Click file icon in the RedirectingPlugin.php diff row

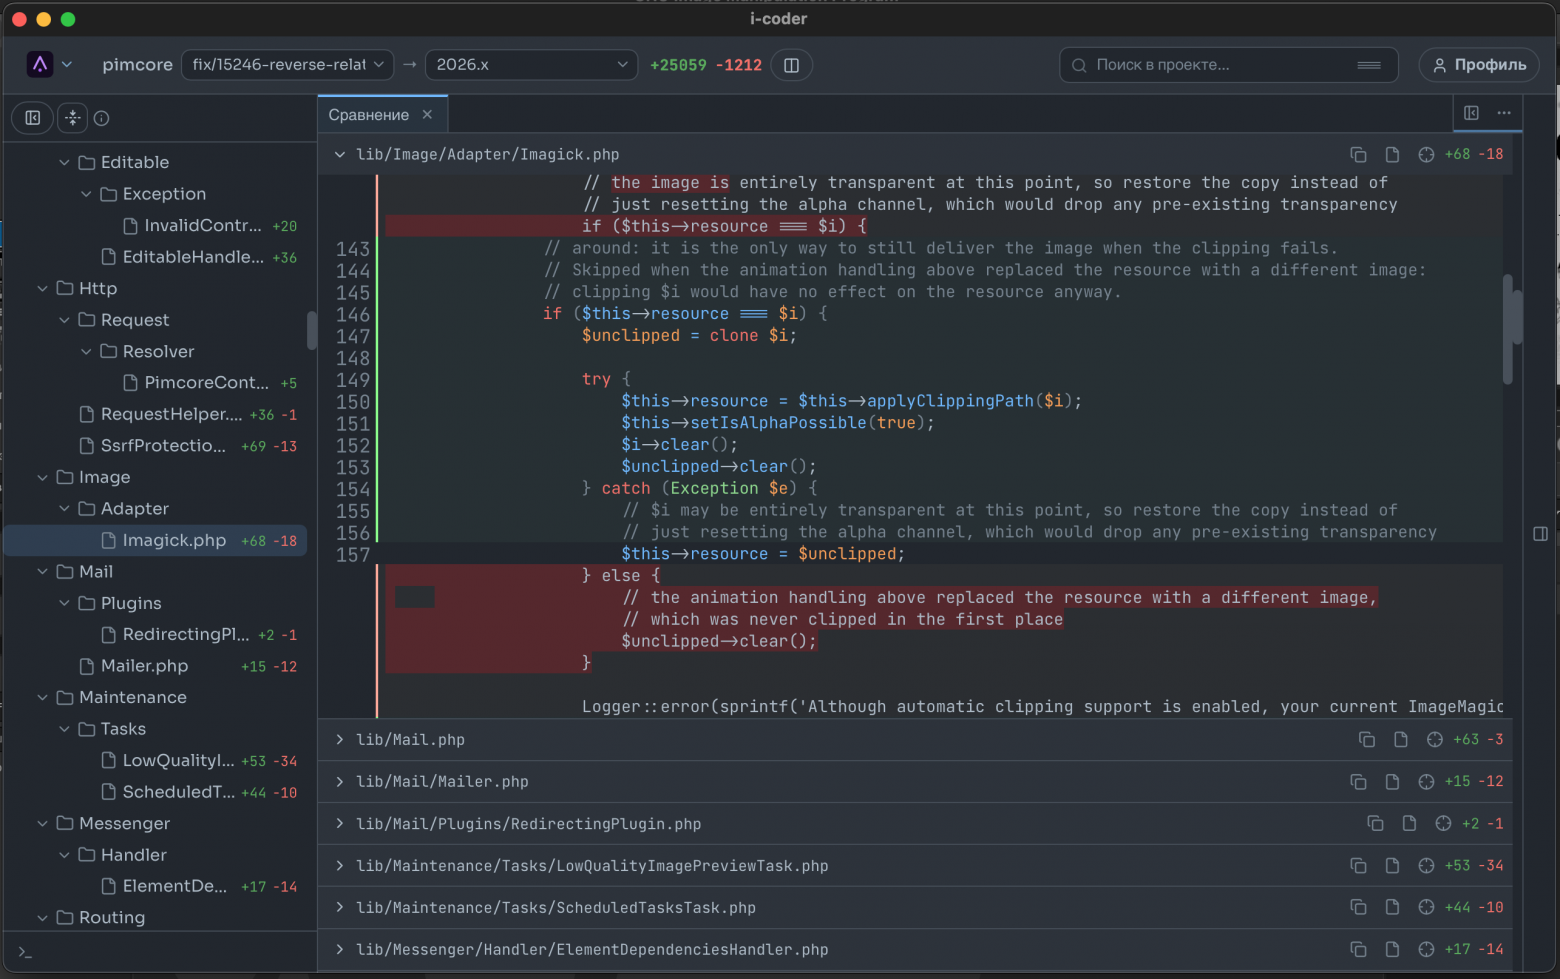point(1409,823)
